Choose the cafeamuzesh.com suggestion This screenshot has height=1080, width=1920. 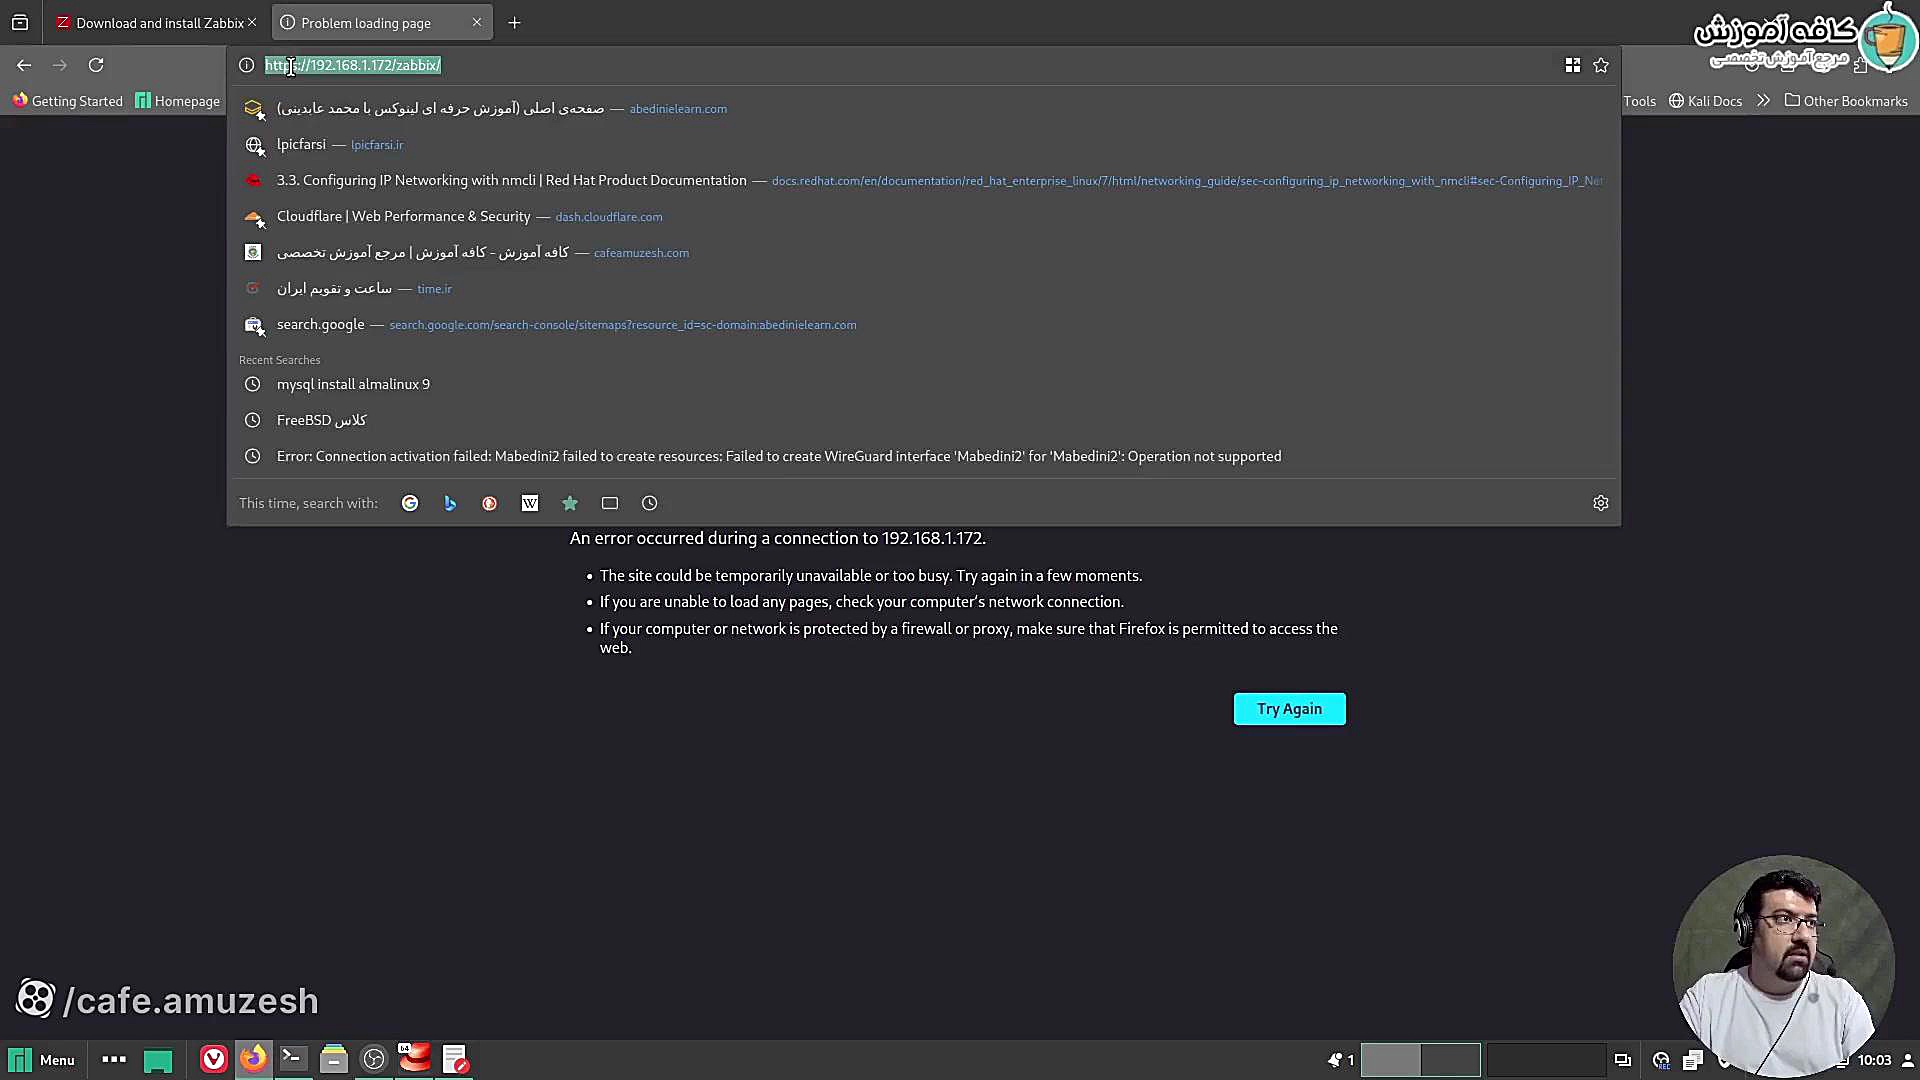point(923,252)
